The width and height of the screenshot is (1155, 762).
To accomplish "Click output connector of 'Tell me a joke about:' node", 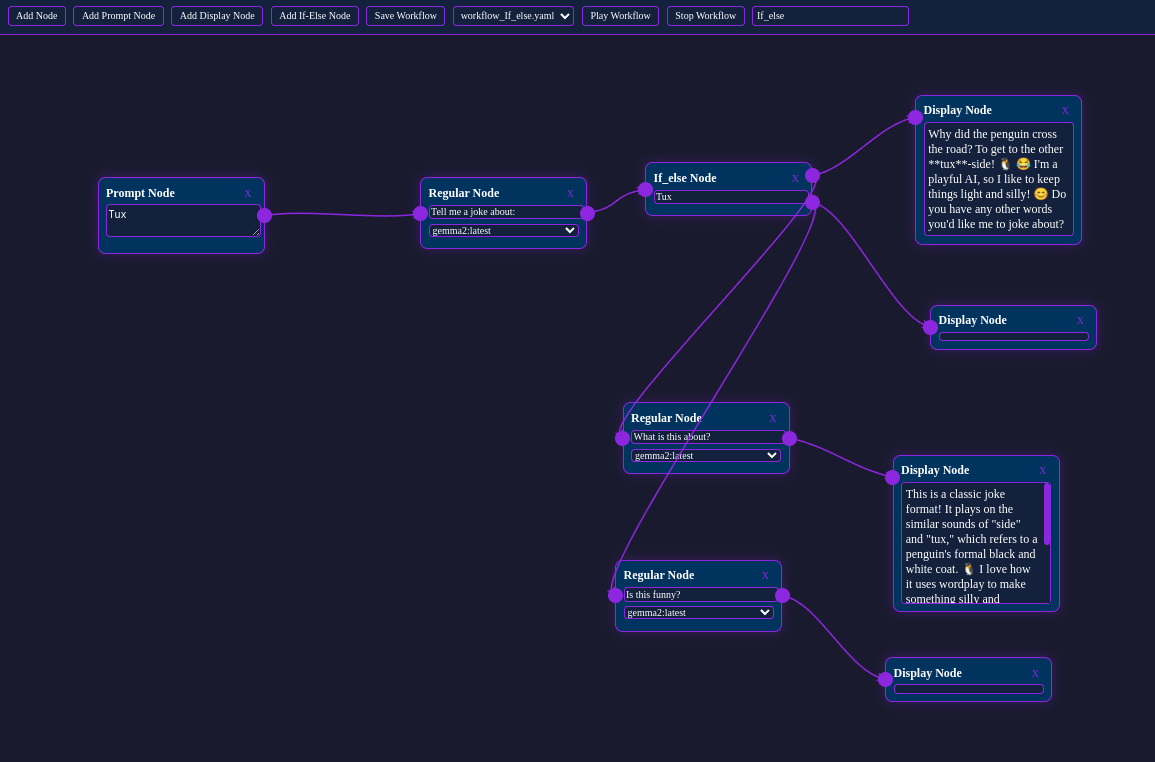I will [587, 214].
